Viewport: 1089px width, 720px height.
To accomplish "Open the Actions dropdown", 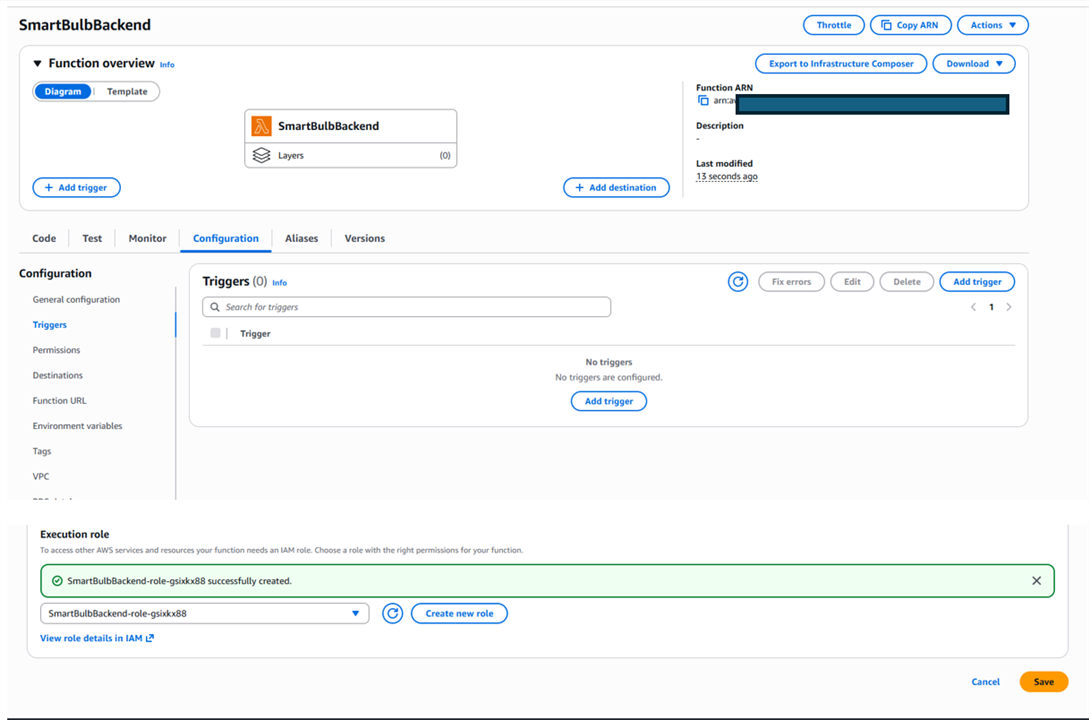I will click(x=992, y=25).
